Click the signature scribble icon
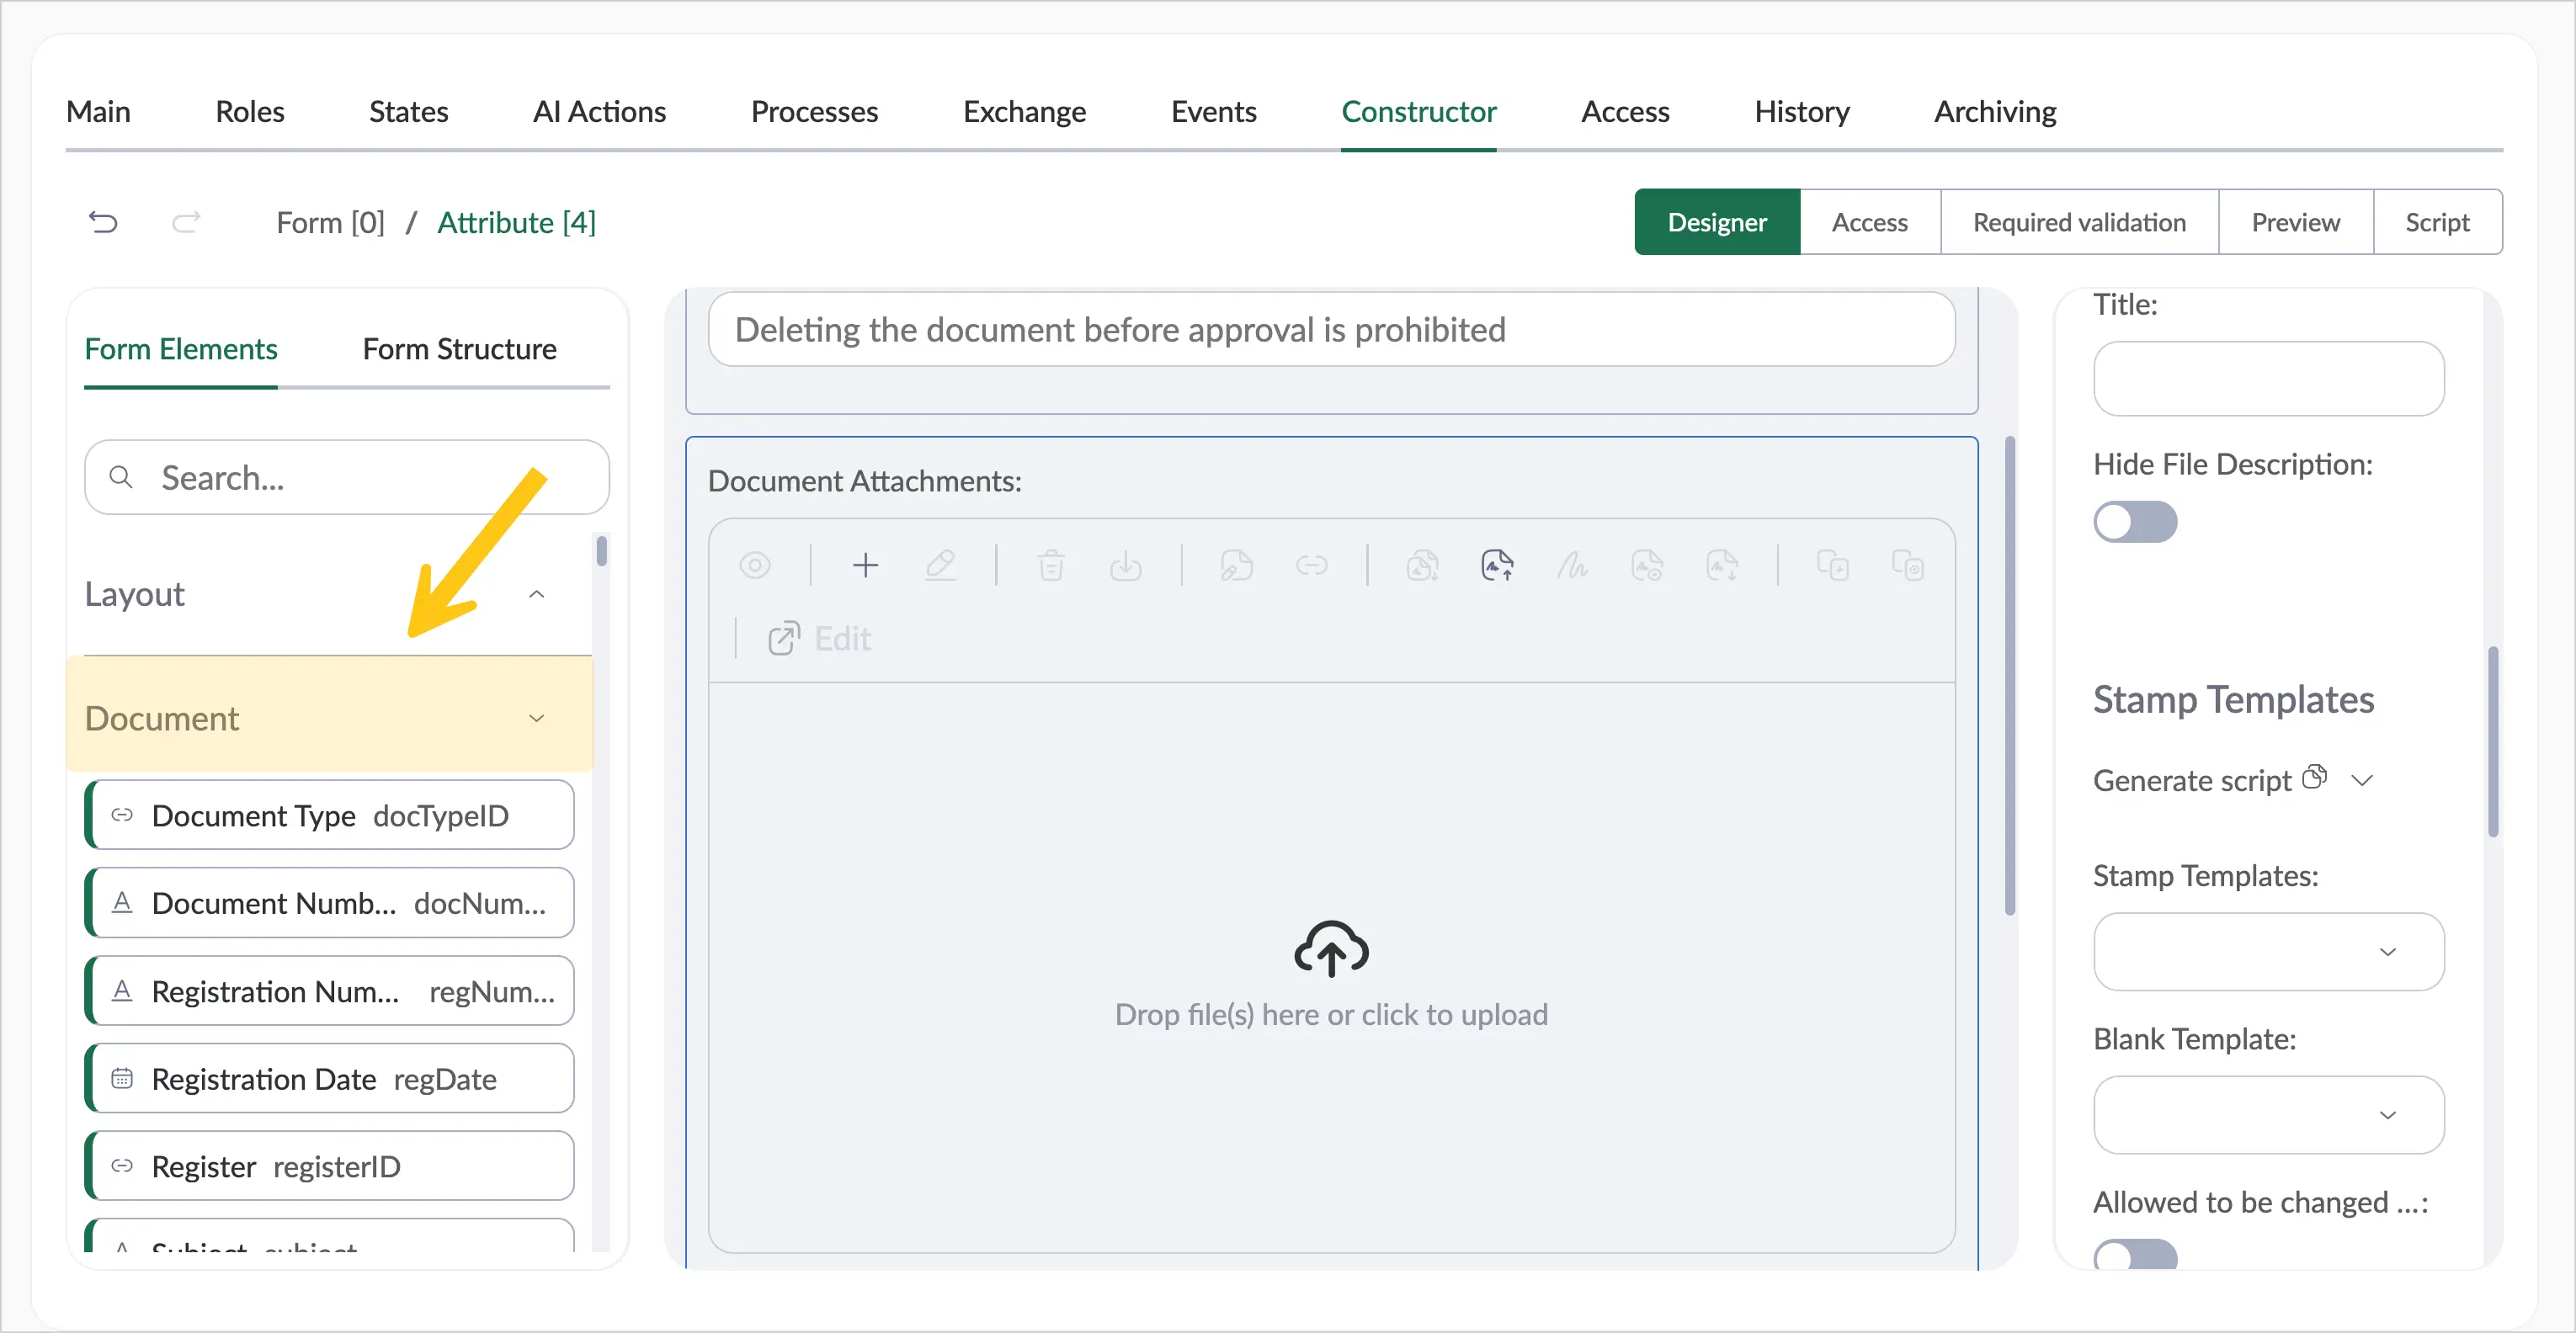 tap(1572, 566)
